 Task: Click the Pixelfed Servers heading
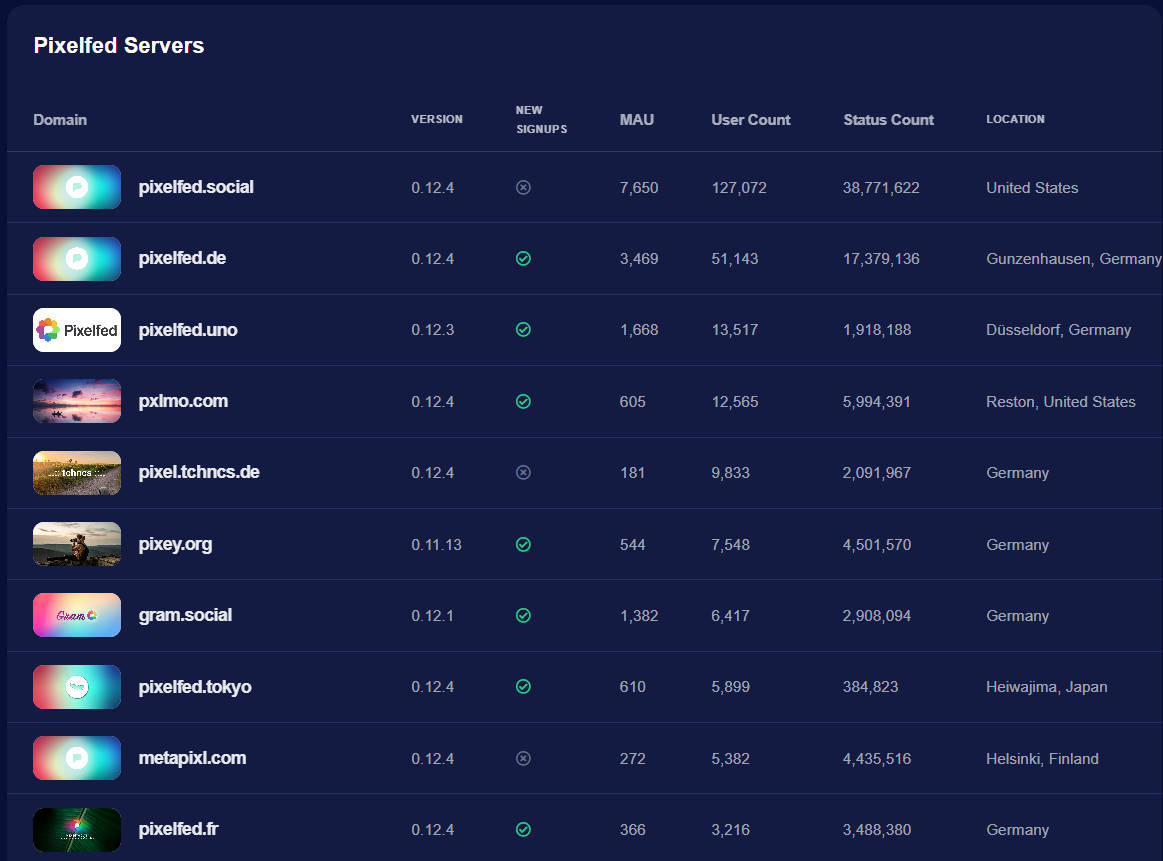(119, 45)
